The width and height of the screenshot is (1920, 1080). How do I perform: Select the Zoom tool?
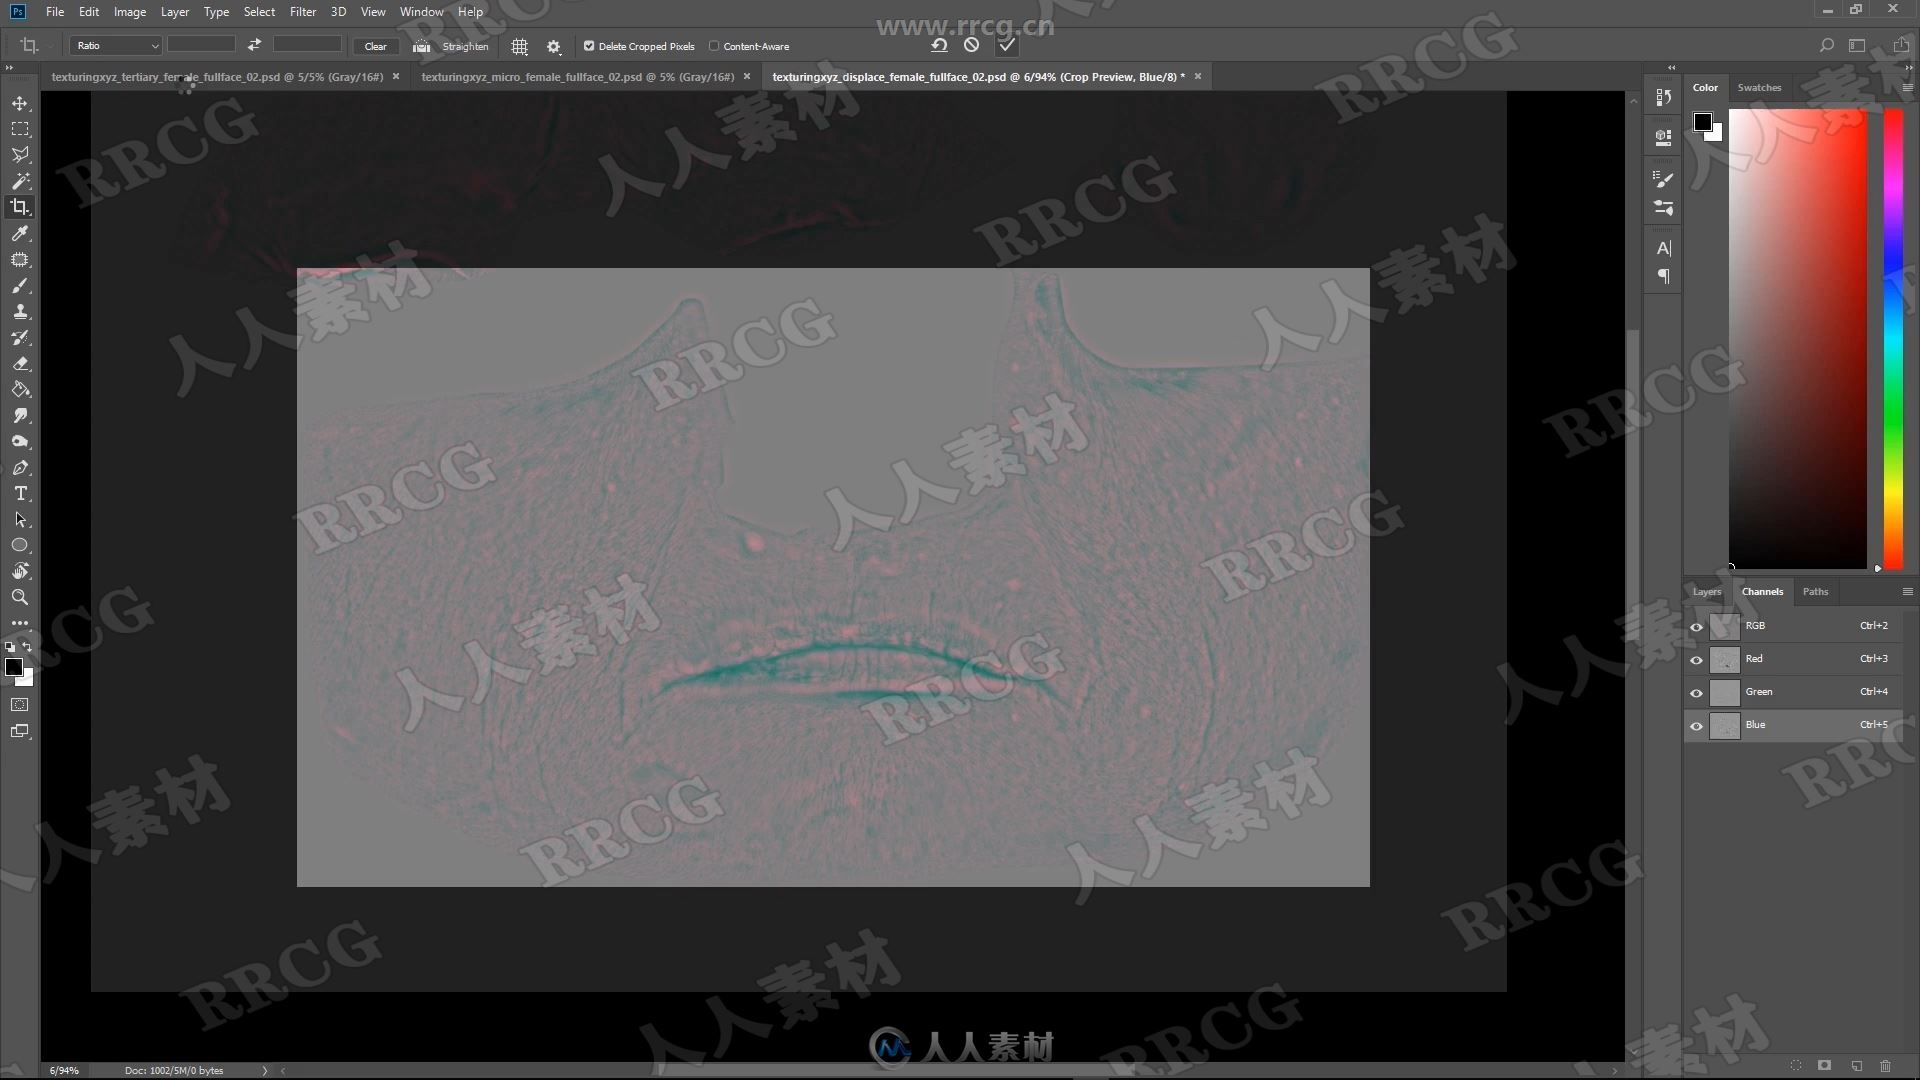tap(20, 597)
